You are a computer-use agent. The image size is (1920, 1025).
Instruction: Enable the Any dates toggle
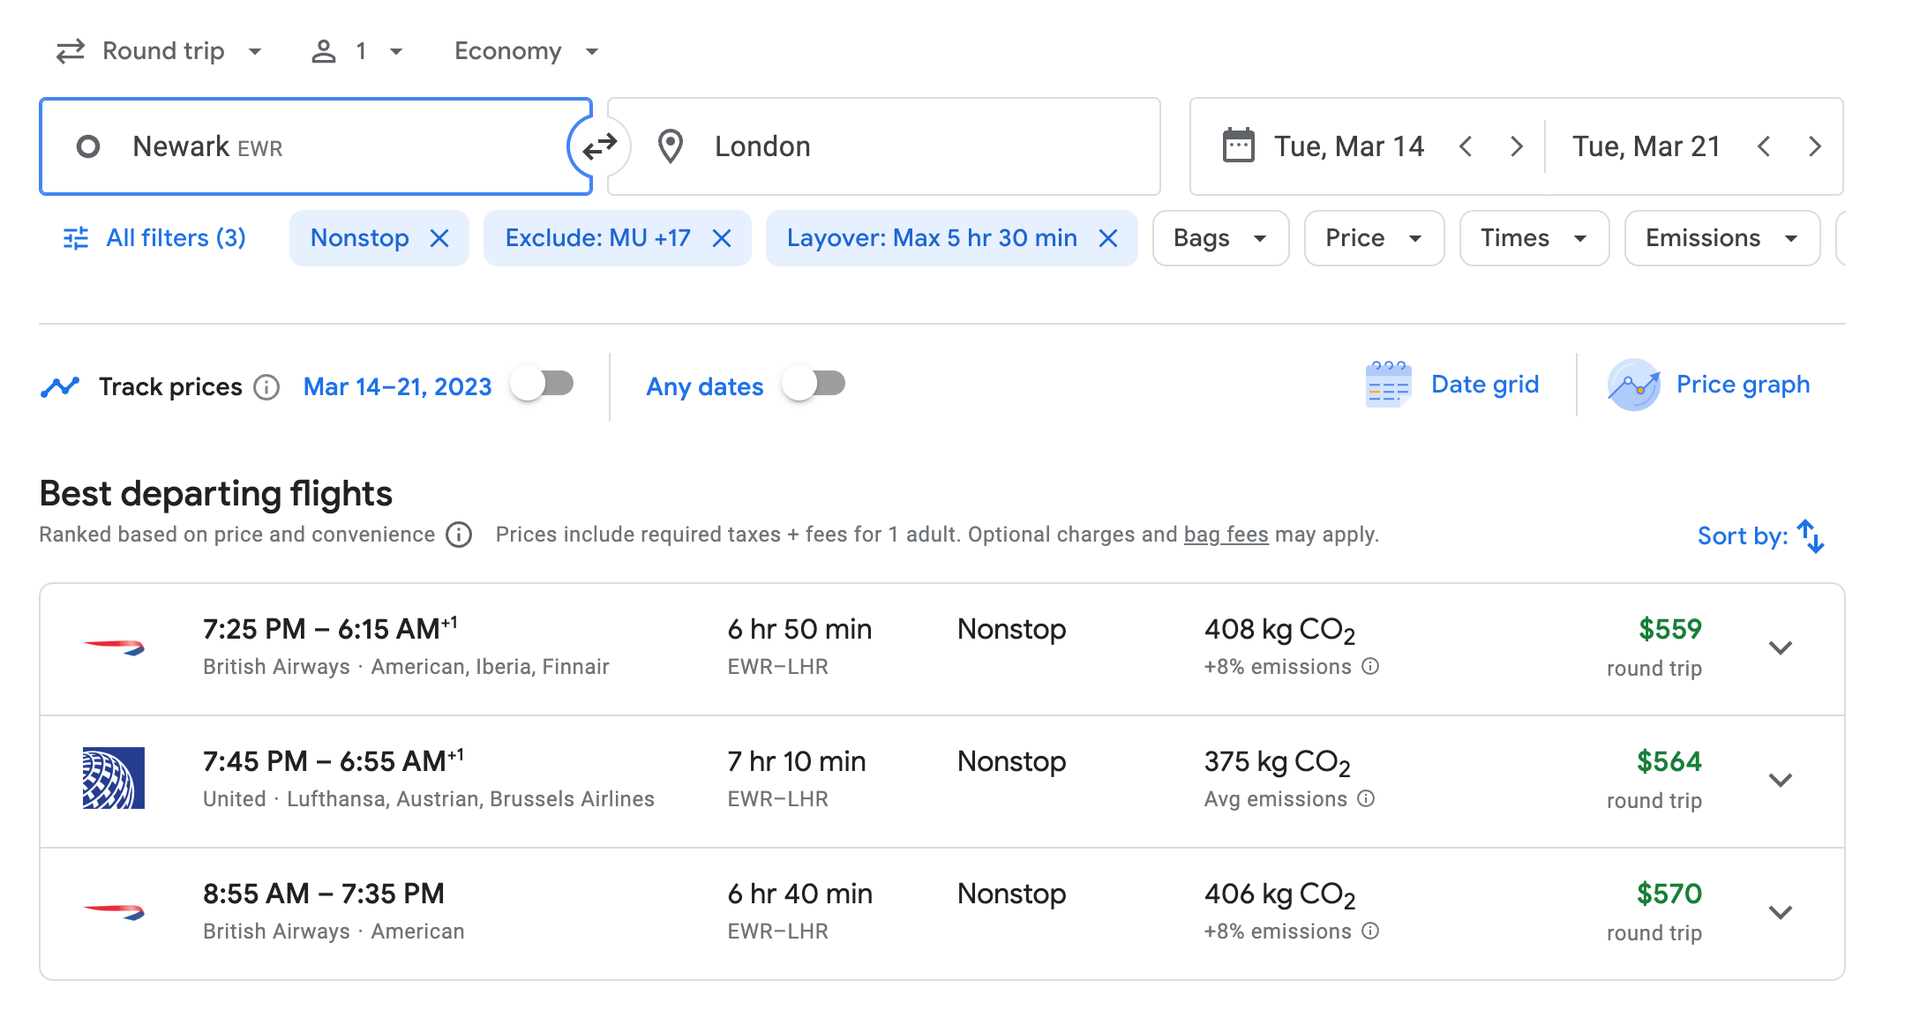[x=814, y=383]
